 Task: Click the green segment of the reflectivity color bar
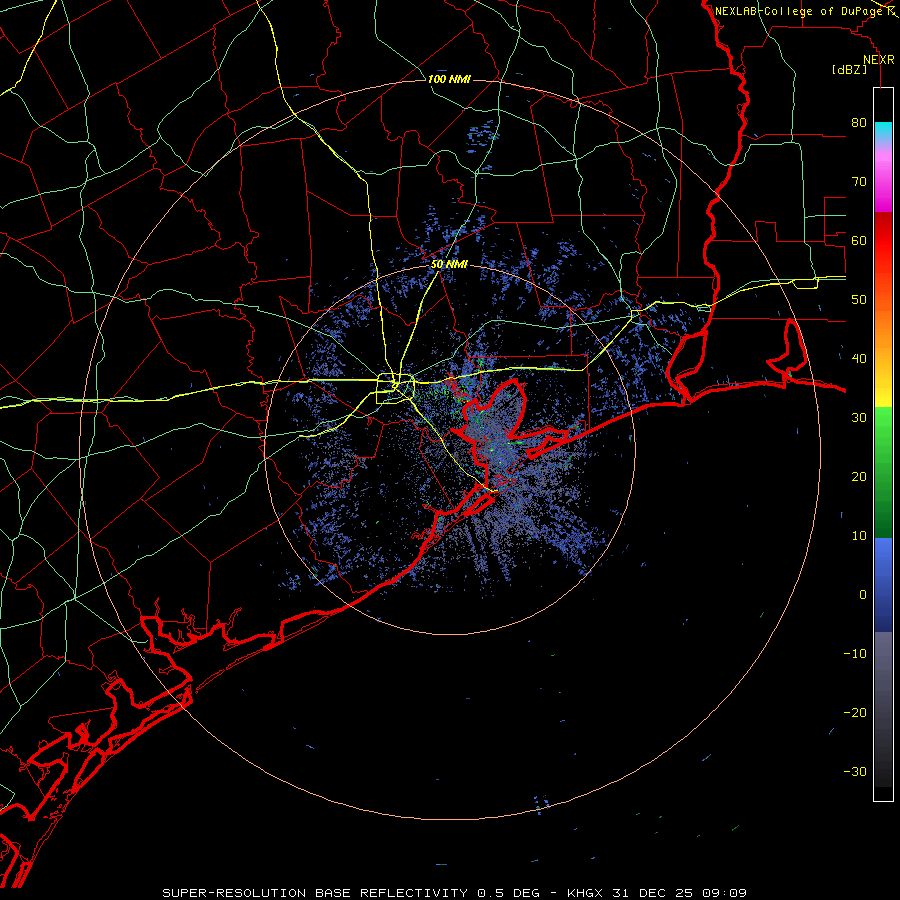click(x=883, y=472)
